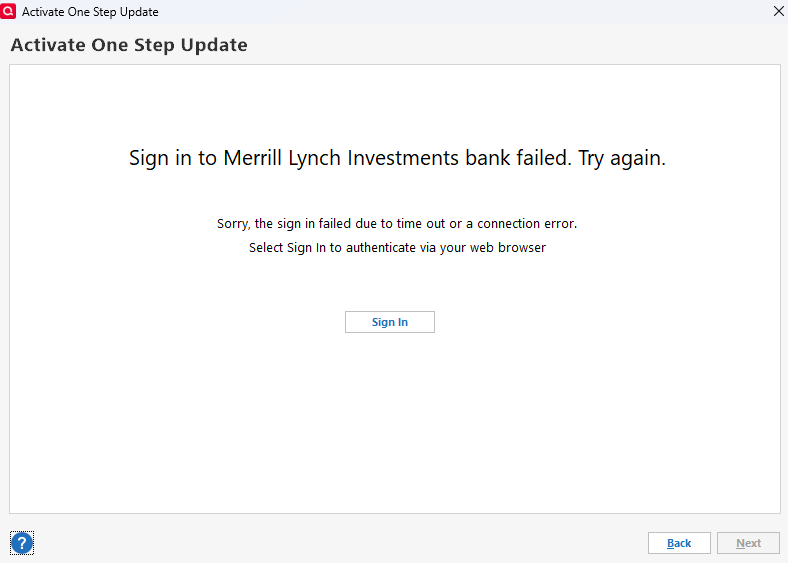Click the words Merrill Lynch Investments in headline
This screenshot has height=563, width=788.
tap(341, 158)
